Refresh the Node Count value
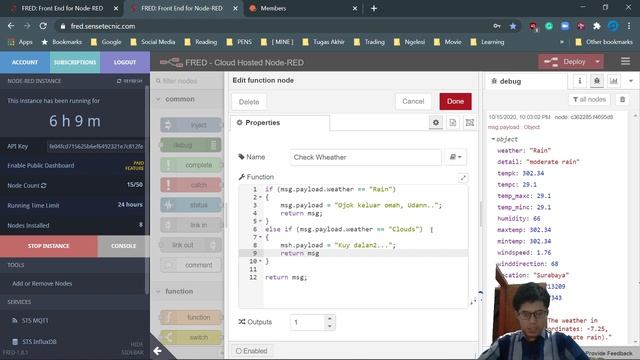 pyautogui.click(x=43, y=185)
